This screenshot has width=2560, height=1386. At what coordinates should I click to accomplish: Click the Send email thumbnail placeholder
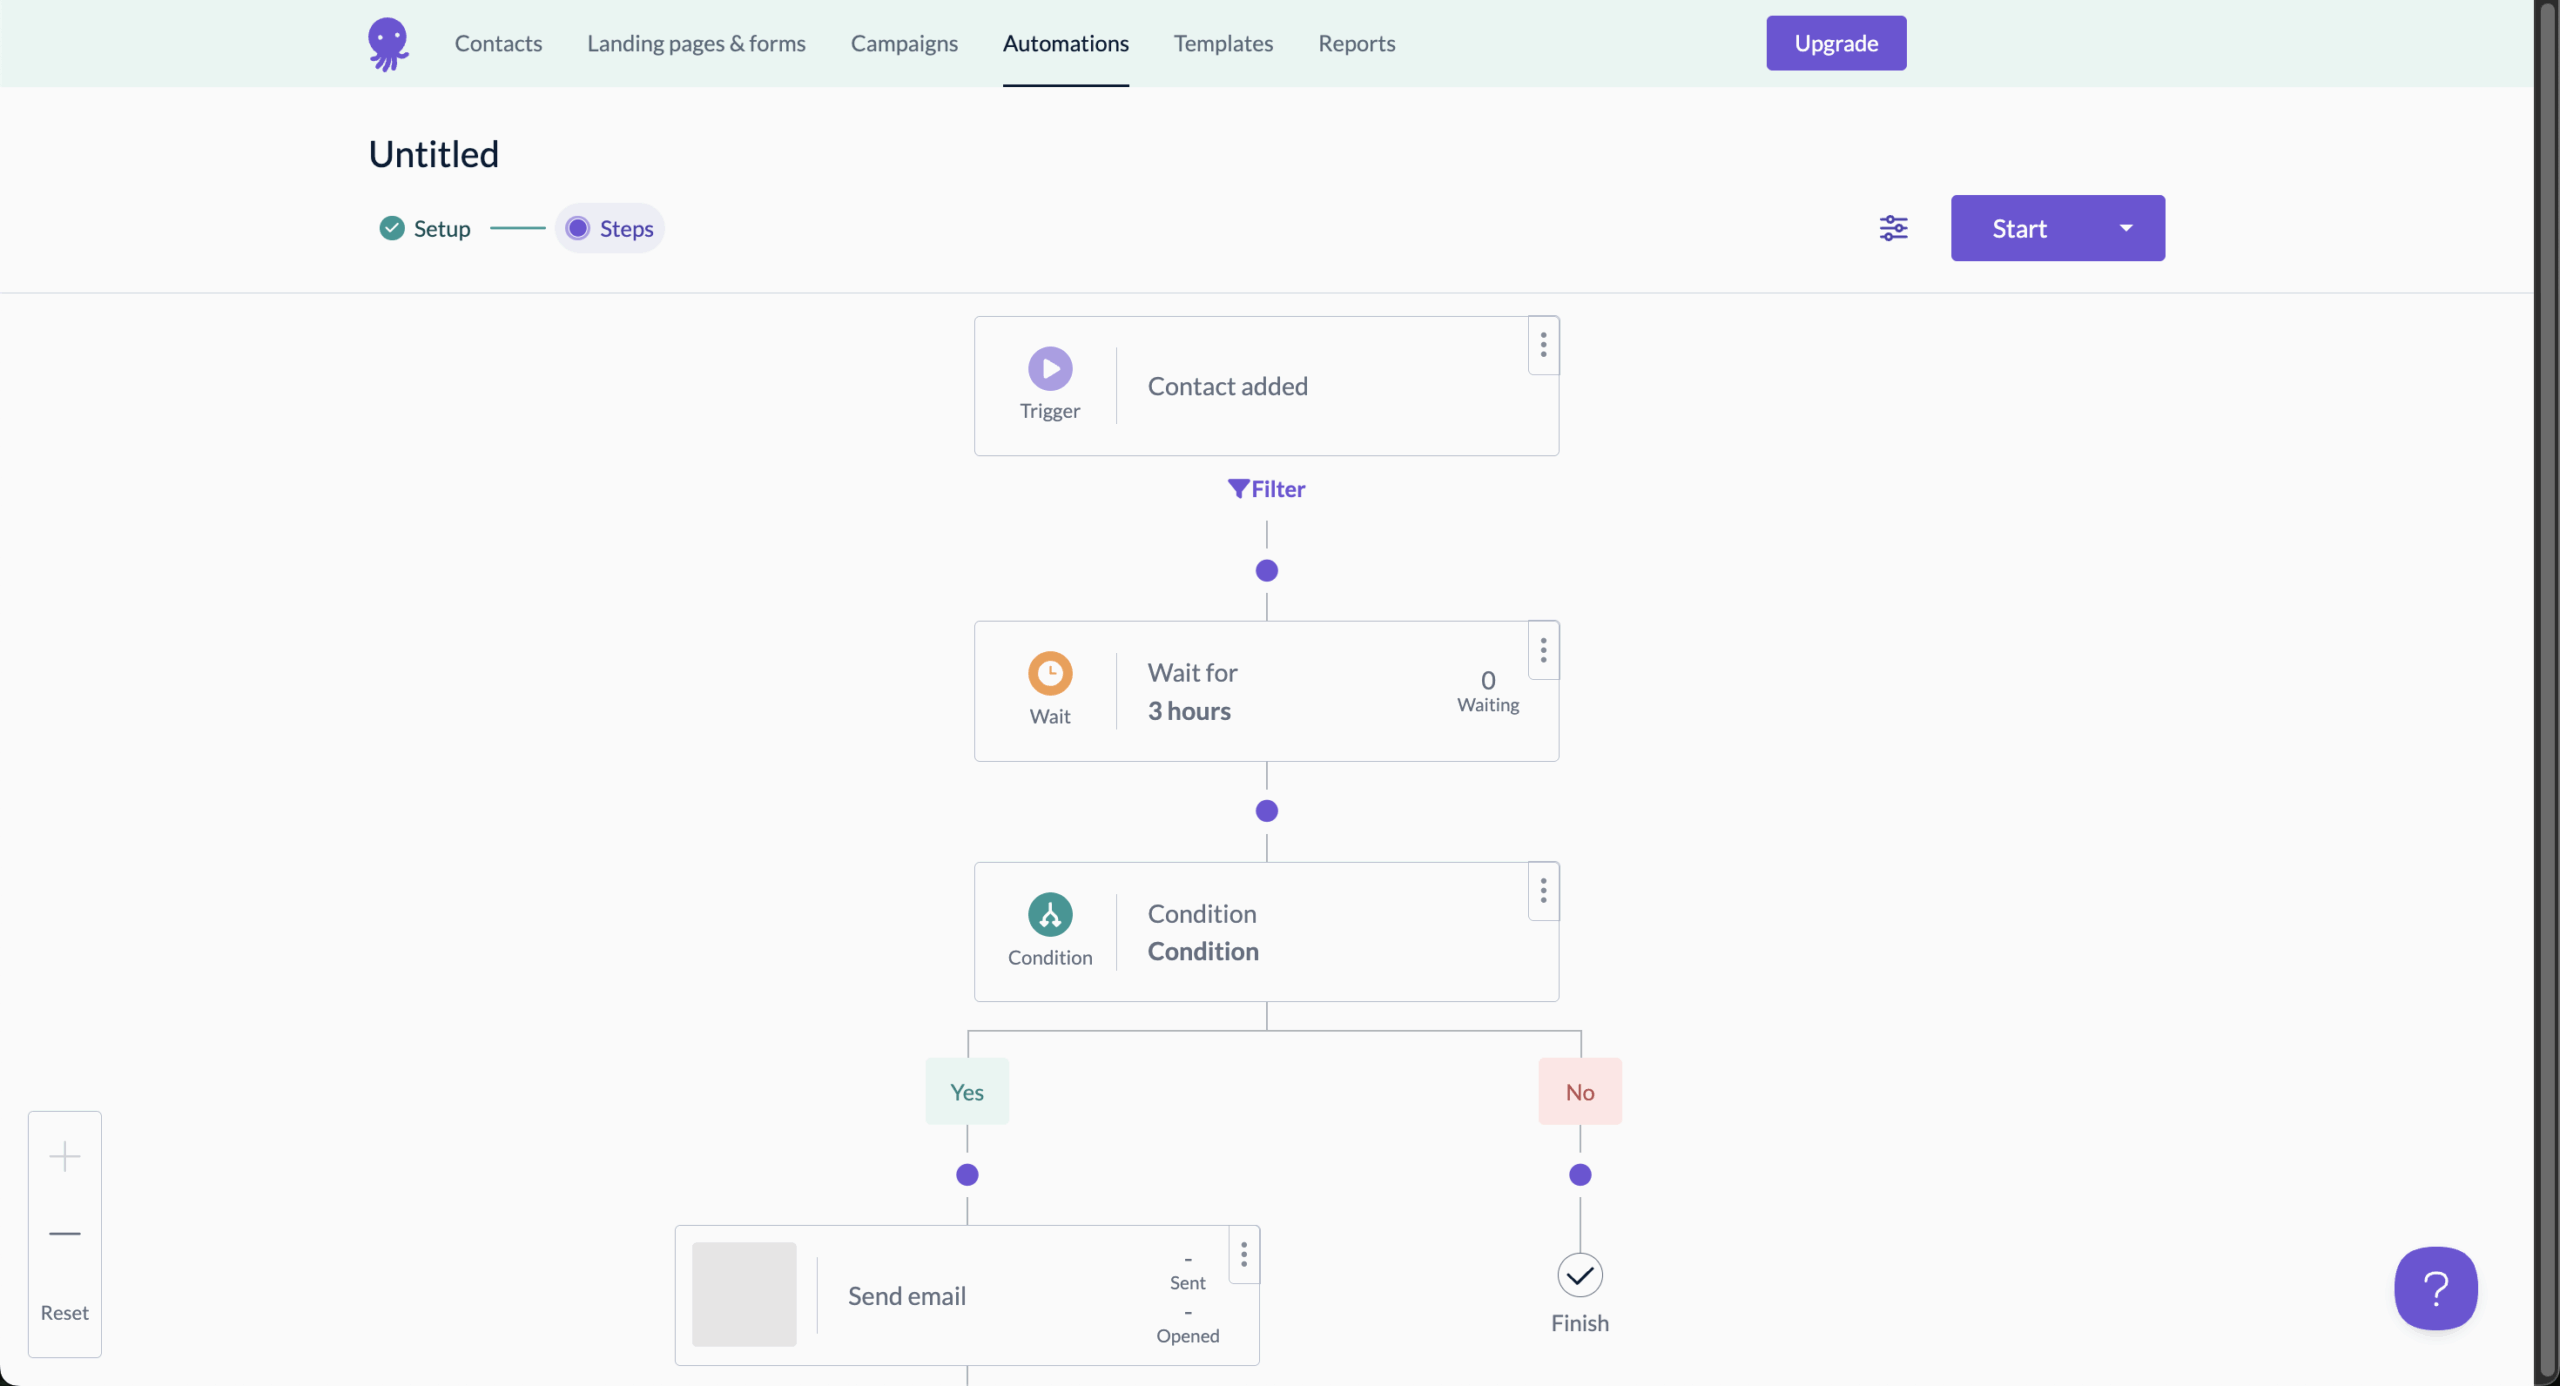pos(744,1294)
